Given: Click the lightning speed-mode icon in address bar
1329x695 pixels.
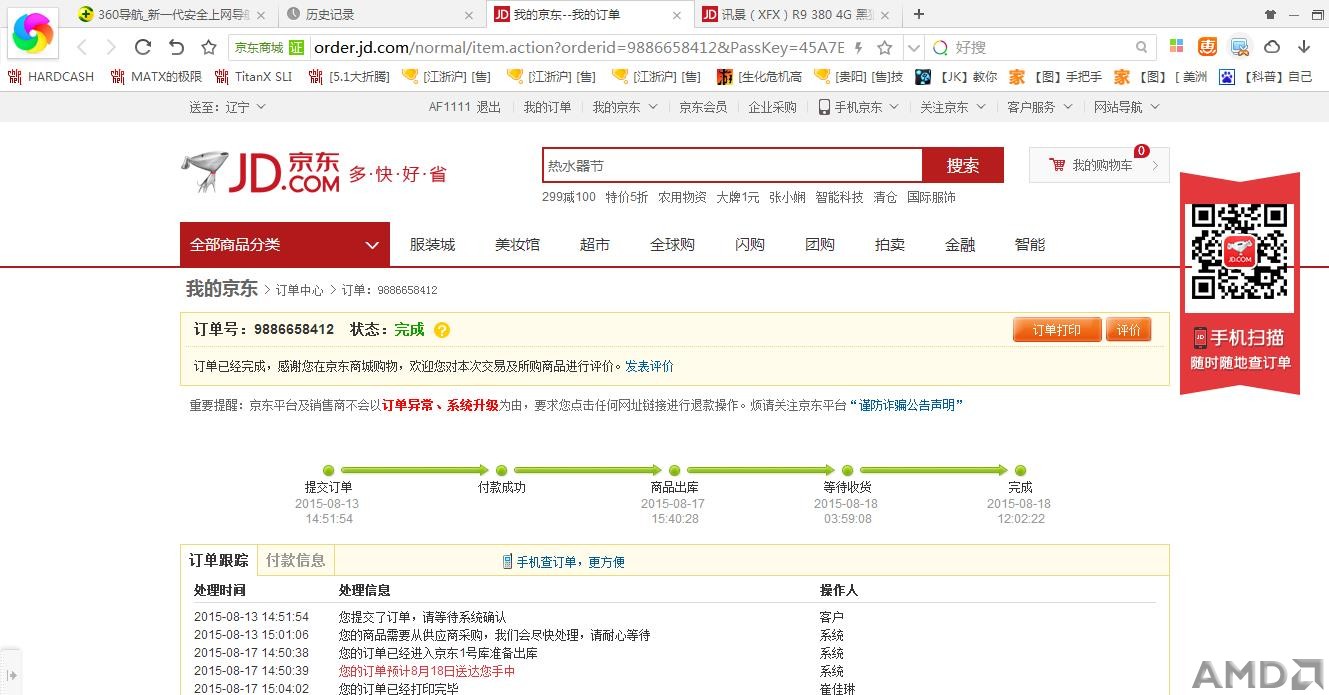Looking at the screenshot, I should pos(859,47).
